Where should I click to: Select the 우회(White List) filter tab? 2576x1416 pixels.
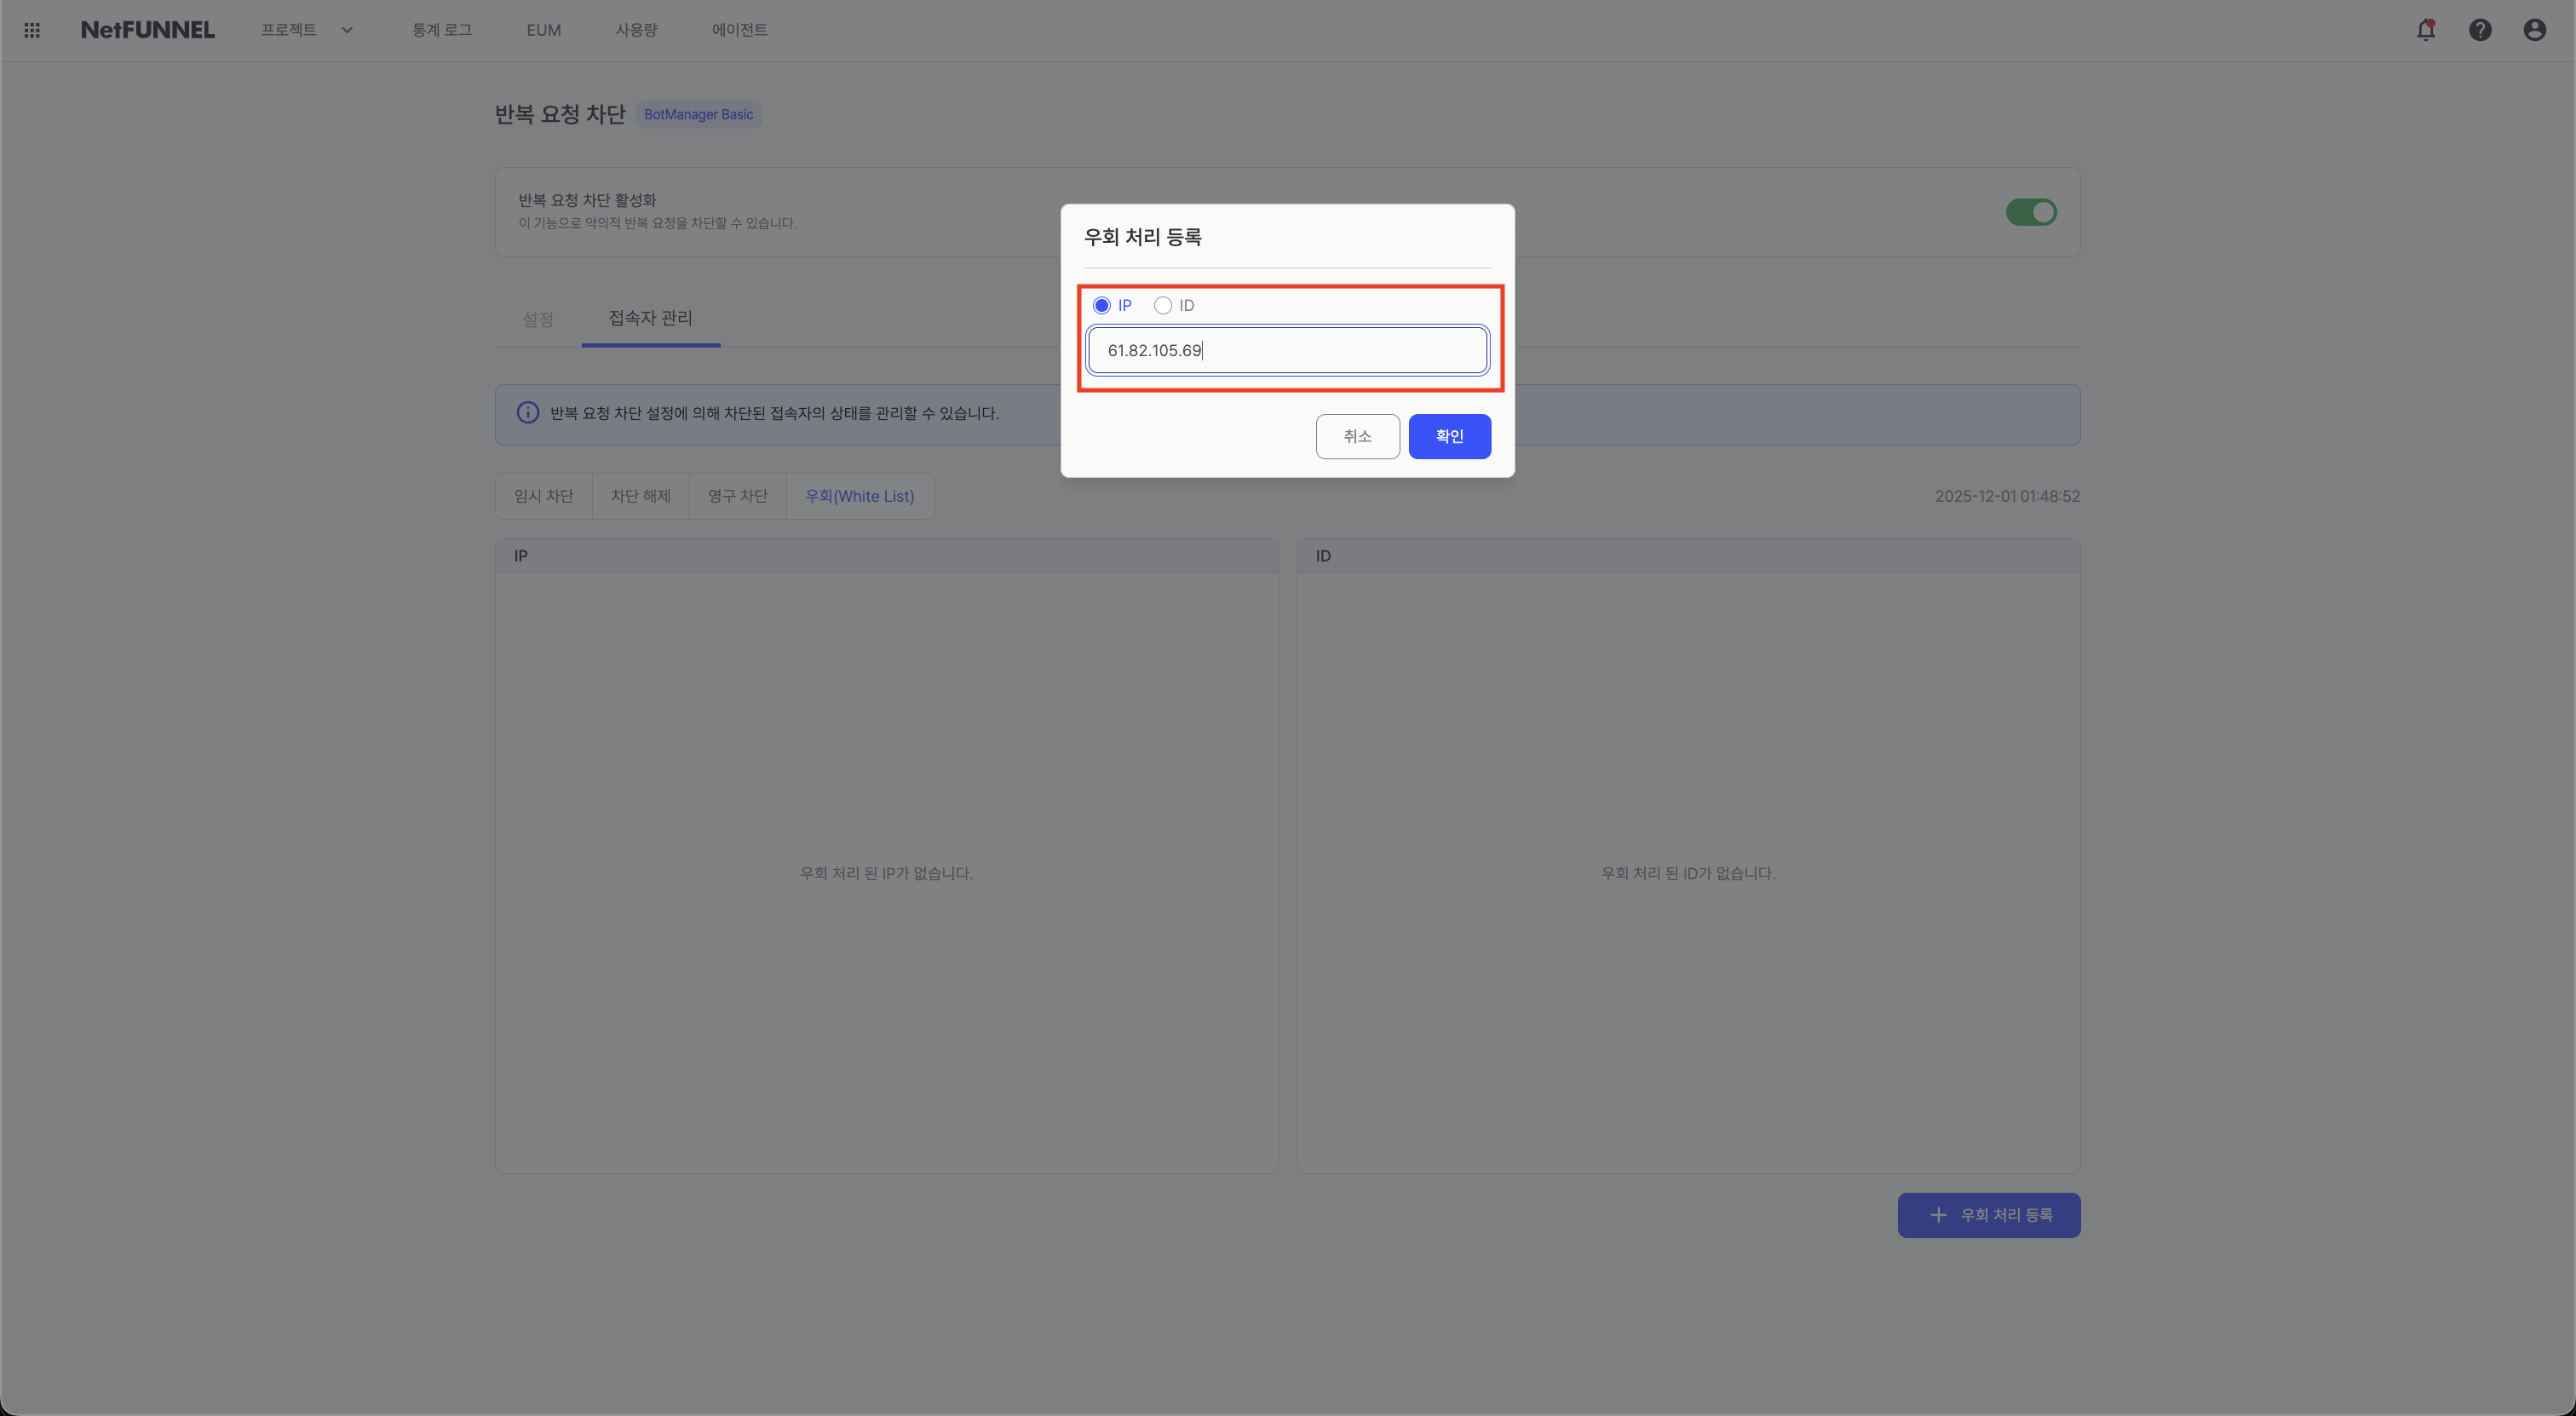[x=860, y=495]
